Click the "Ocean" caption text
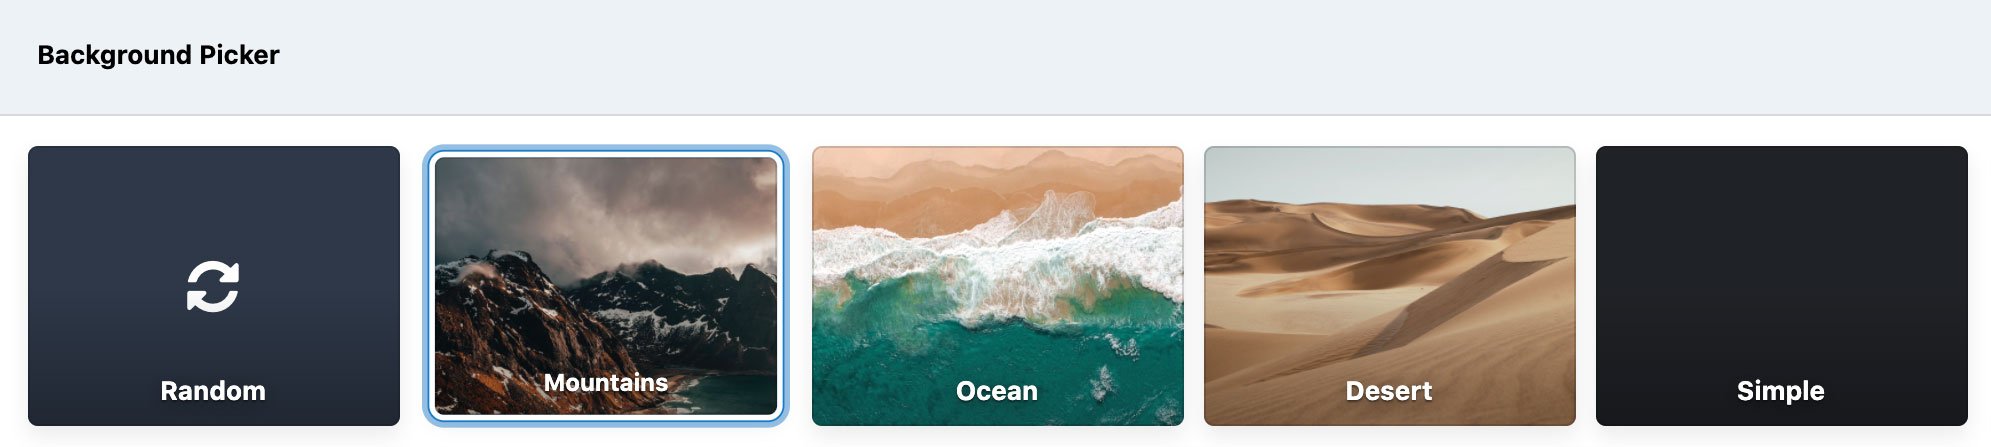Viewport: 1991px width, 447px height. point(997,391)
